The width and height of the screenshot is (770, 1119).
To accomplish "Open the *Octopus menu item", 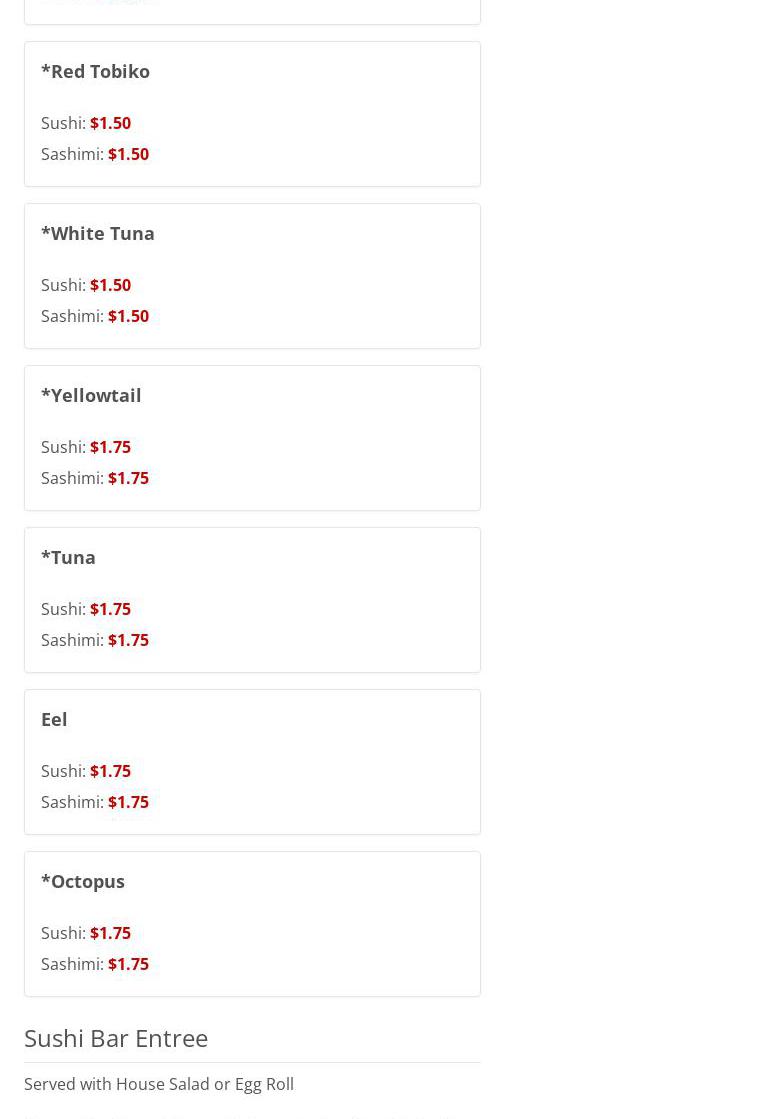I will (83, 881).
